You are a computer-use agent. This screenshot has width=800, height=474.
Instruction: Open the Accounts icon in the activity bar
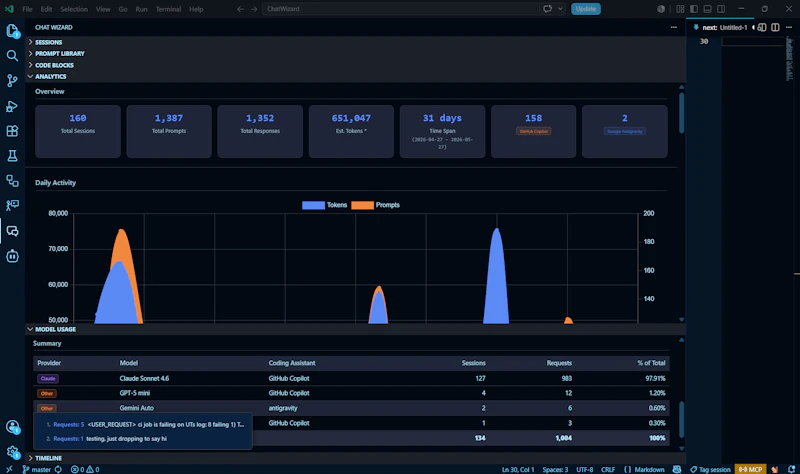tap(12, 427)
